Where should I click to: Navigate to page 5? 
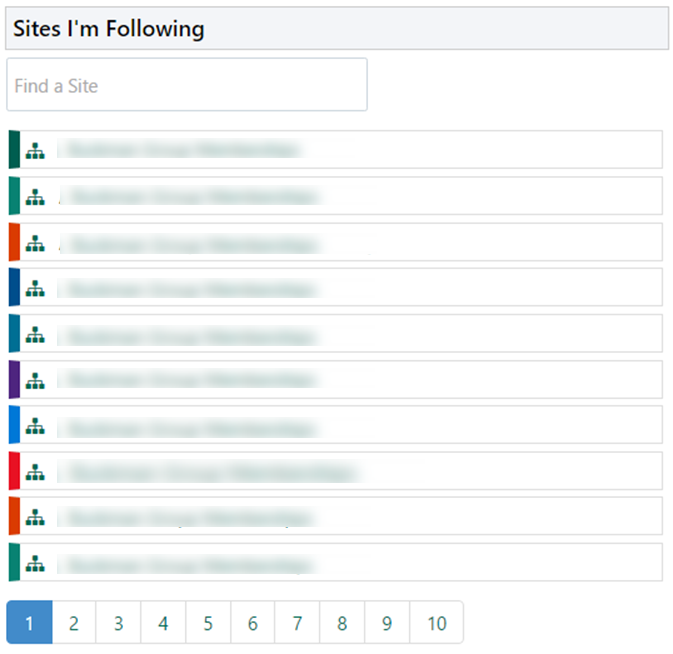pyautogui.click(x=208, y=623)
